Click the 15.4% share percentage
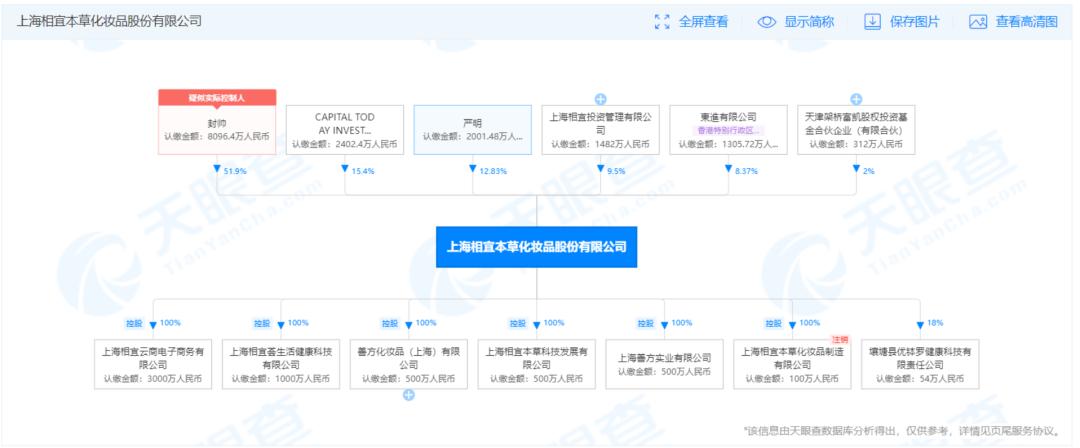1080x448 pixels. (x=364, y=170)
